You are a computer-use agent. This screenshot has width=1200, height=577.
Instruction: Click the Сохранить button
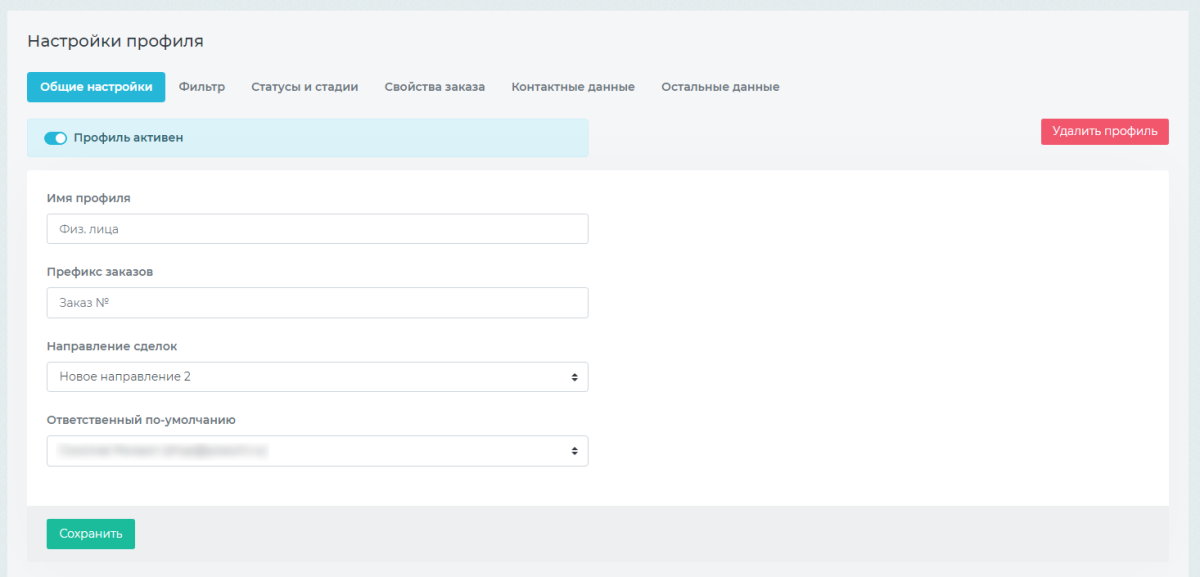(x=91, y=534)
